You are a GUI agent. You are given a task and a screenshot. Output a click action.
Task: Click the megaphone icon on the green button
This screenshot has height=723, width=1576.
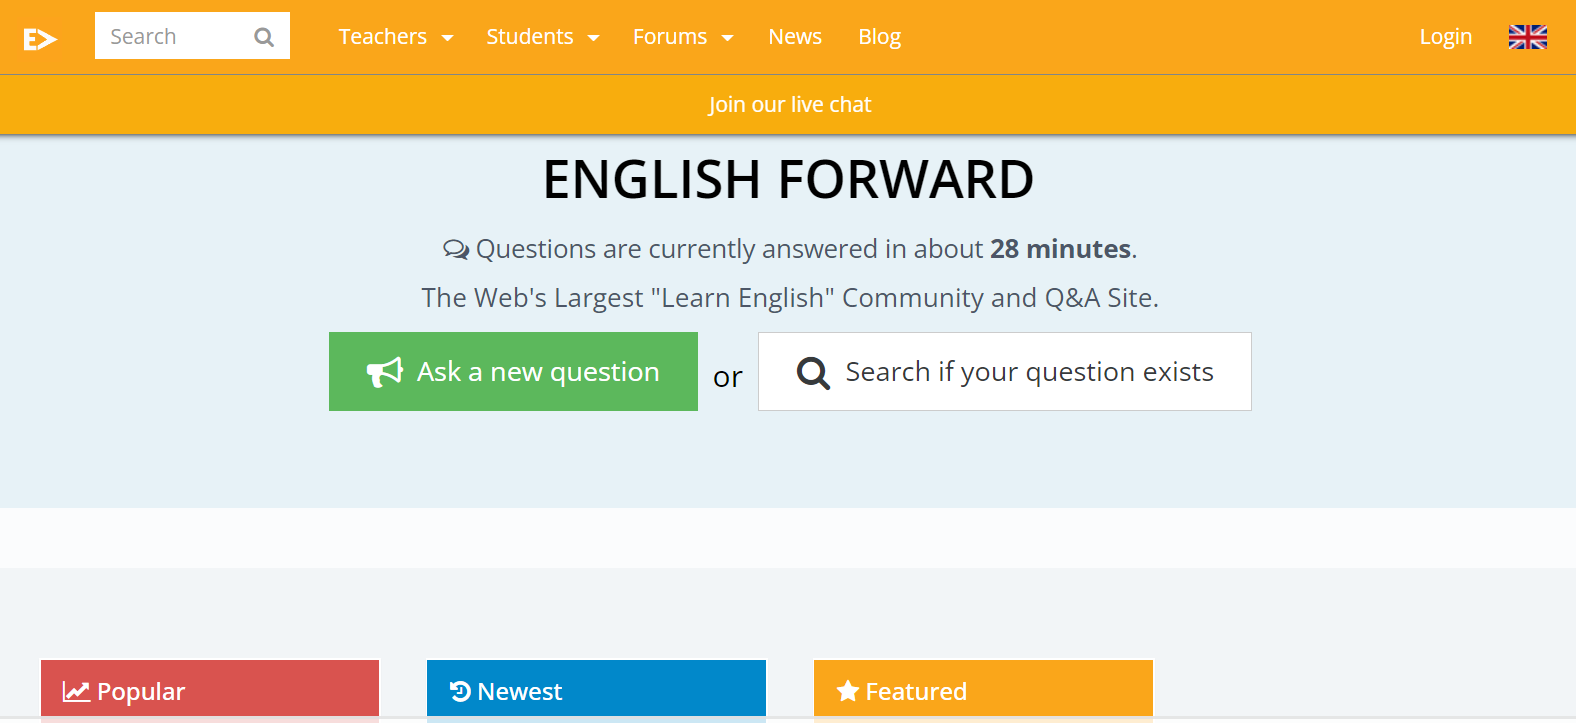(385, 372)
